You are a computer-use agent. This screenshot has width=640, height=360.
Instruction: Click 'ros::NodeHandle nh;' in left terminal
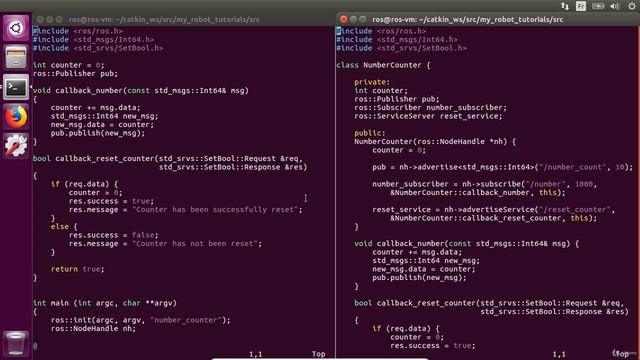(x=93, y=329)
